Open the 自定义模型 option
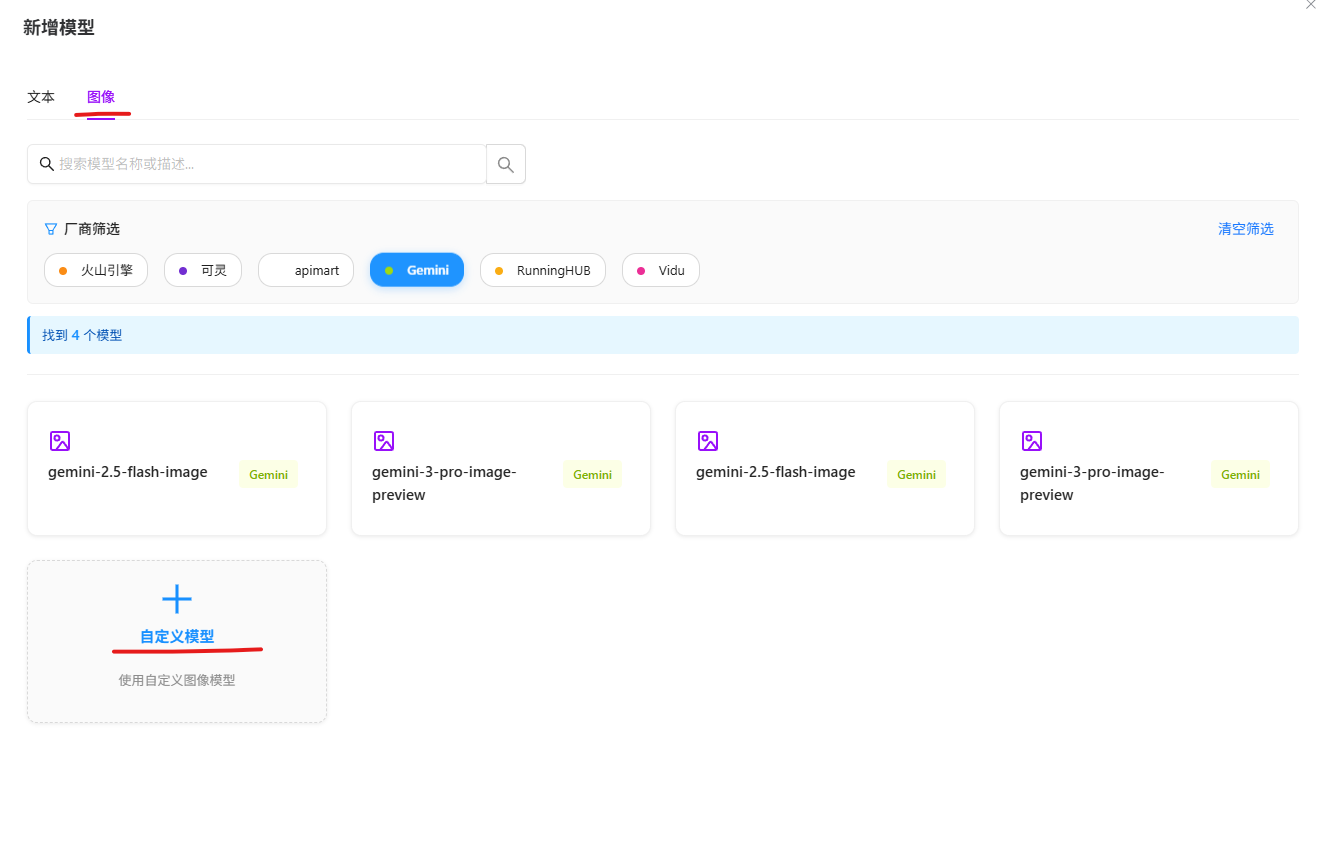The height and width of the screenshot is (847, 1321). pos(177,637)
